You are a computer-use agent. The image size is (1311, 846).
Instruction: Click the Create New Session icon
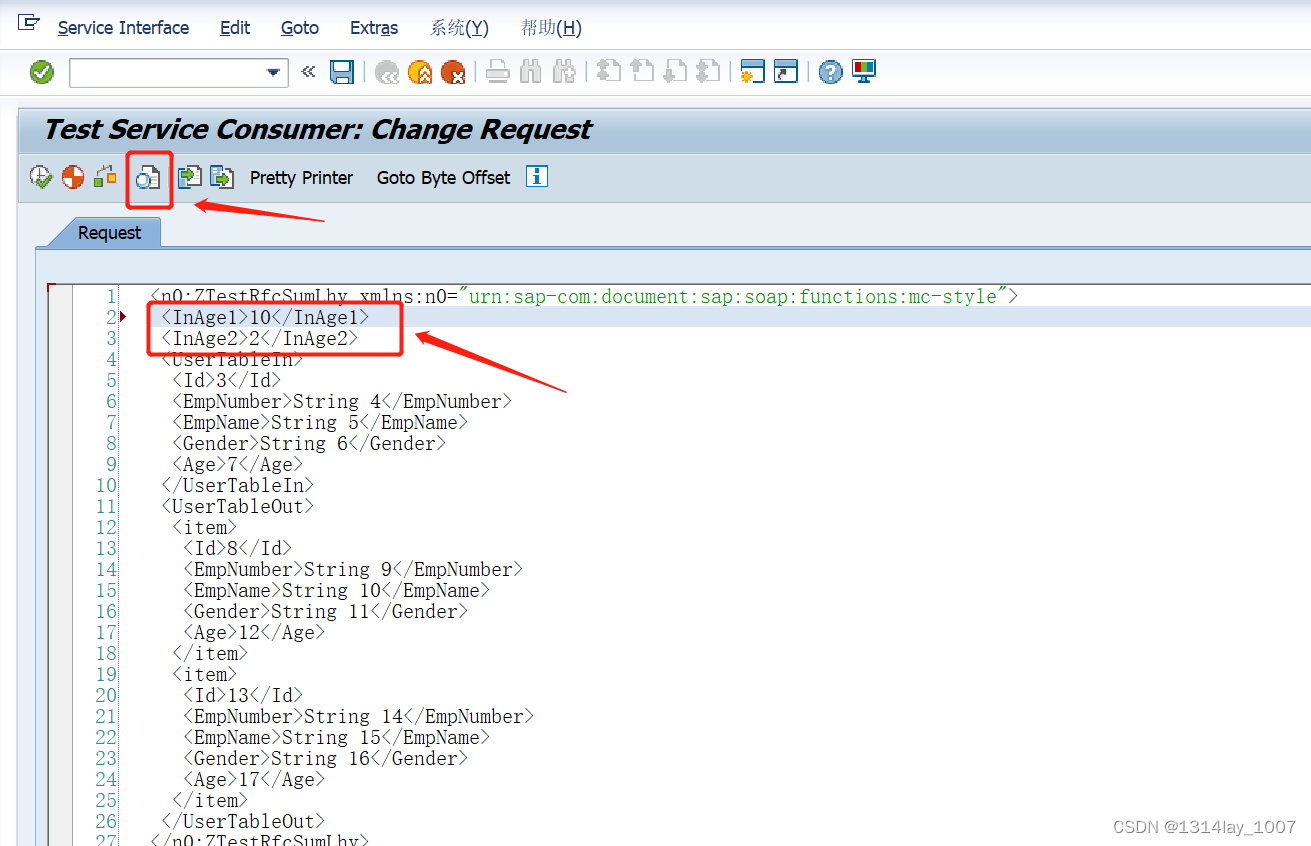click(752, 72)
